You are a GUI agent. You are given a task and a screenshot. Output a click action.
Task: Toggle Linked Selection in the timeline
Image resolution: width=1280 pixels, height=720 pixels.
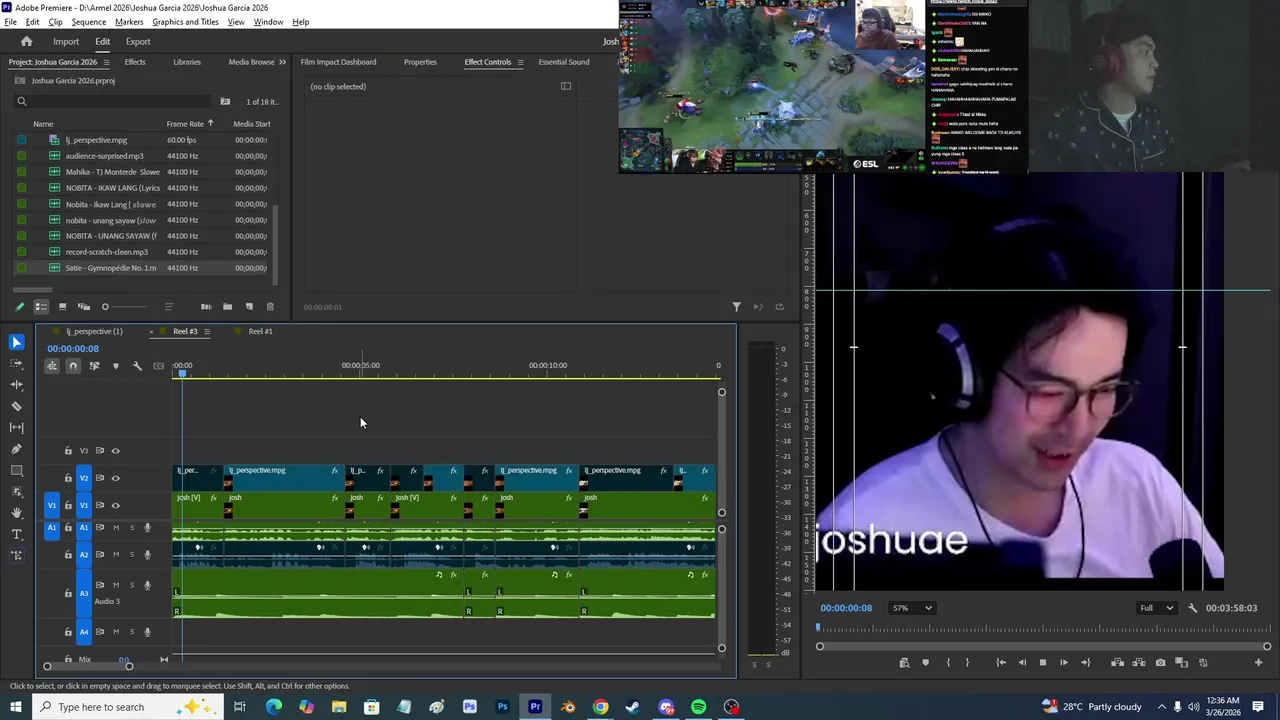(94, 366)
